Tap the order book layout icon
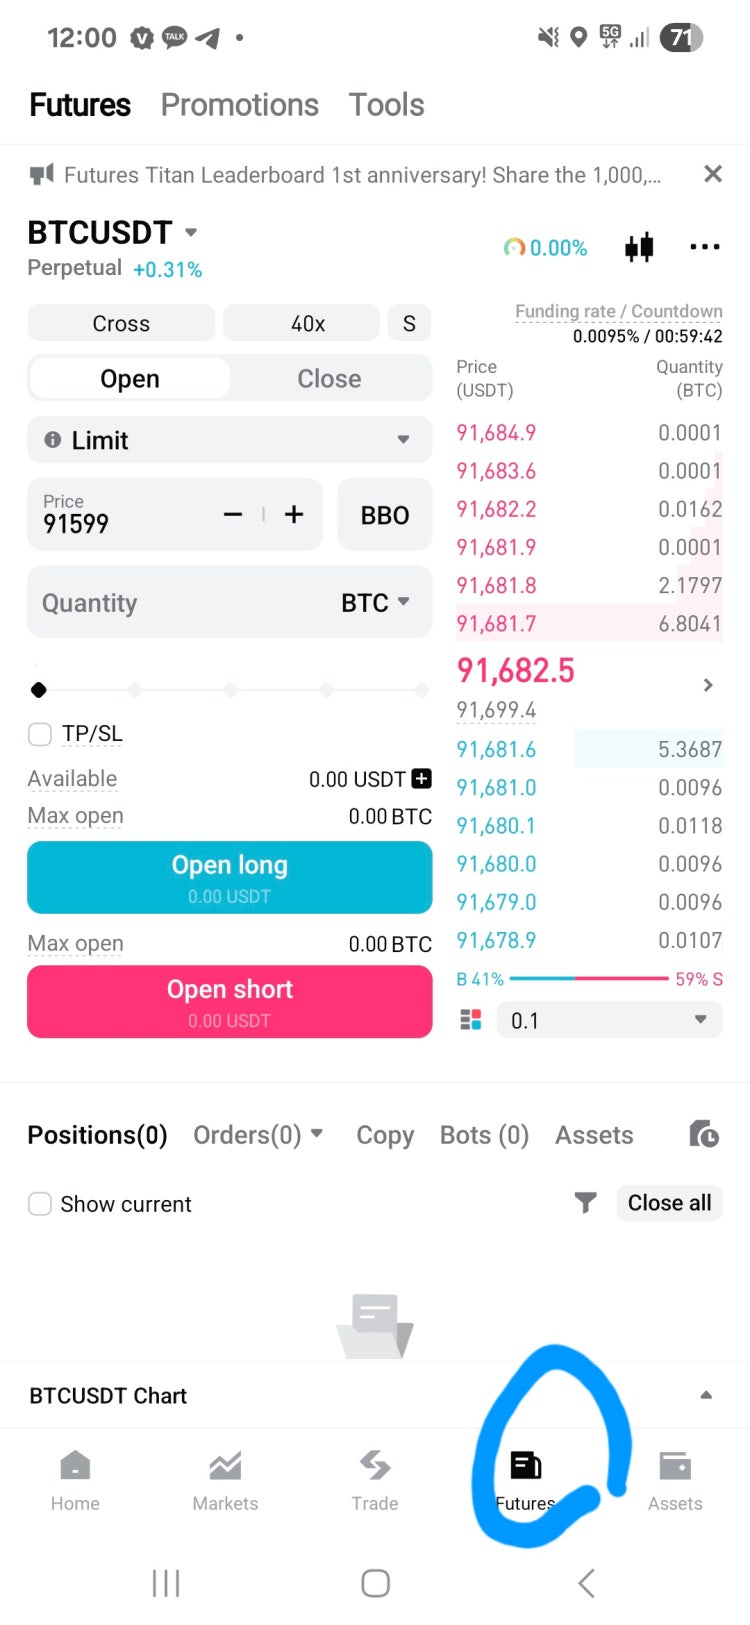This screenshot has width=750, height=1625. 470,1020
